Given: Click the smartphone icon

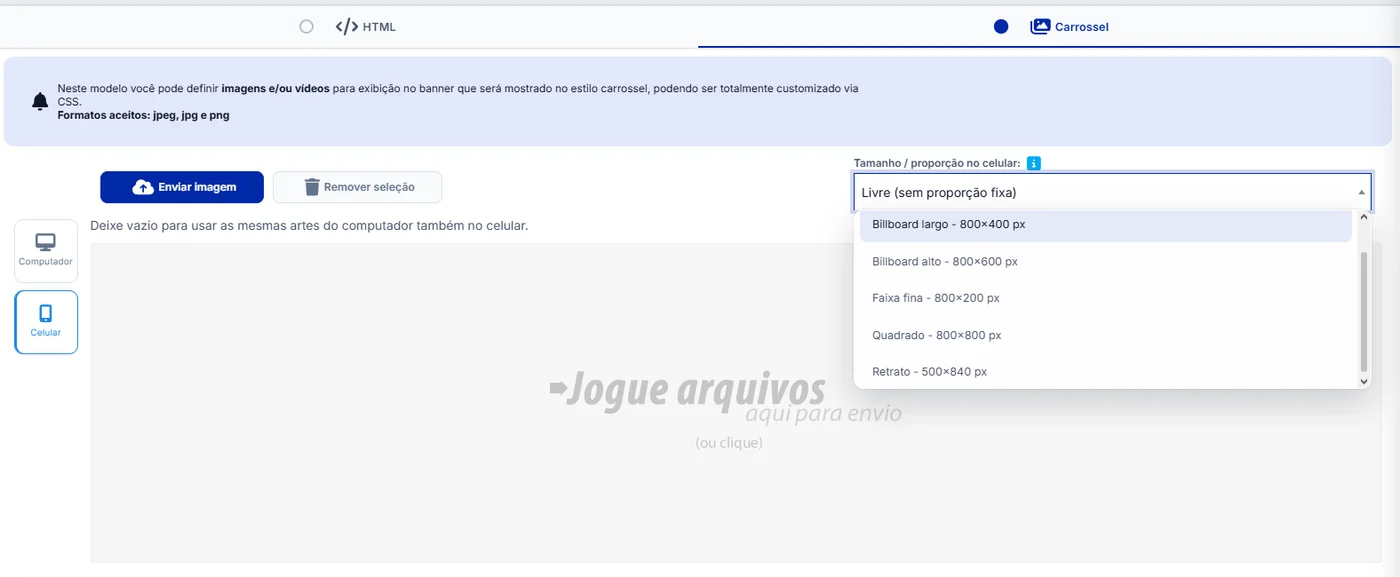Looking at the screenshot, I should coord(46,314).
